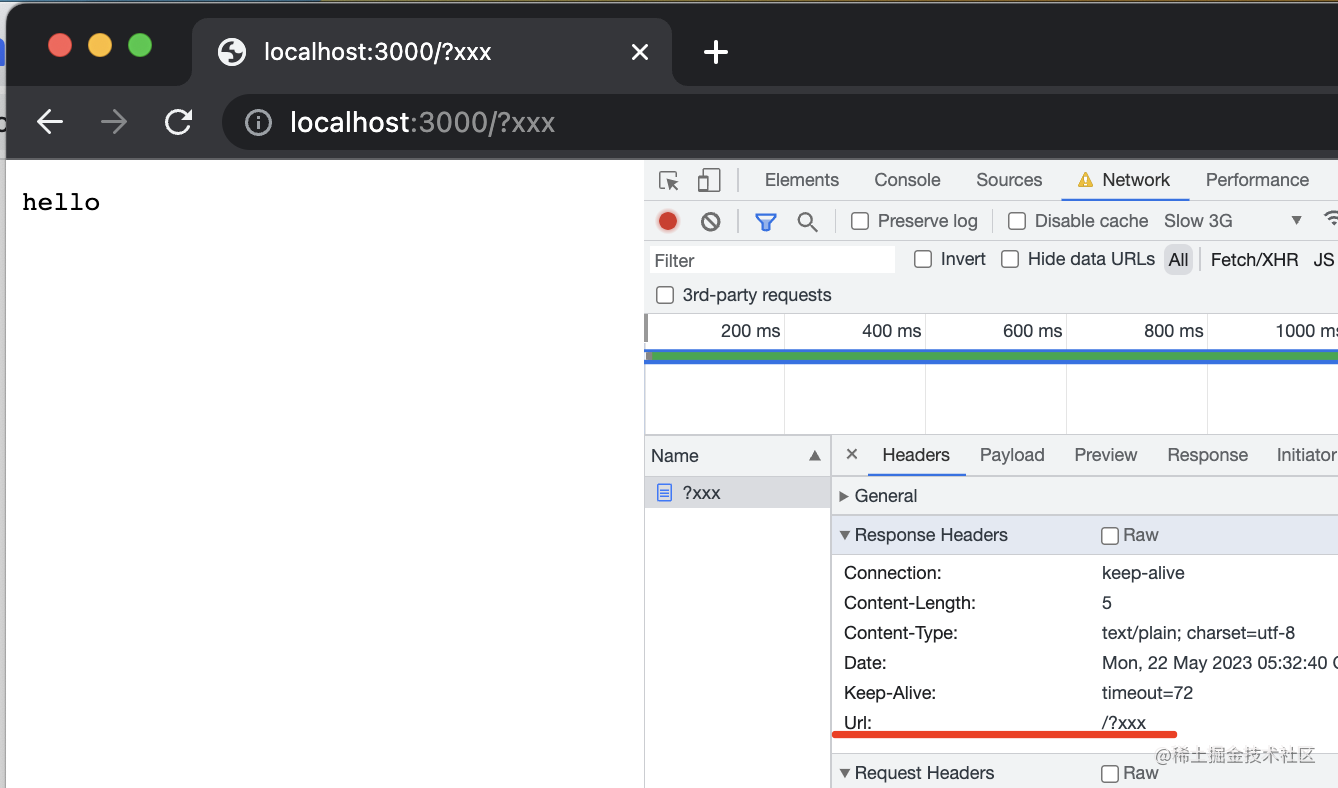Viewport: 1338px width, 788px height.
Task: Click the "/?xxx" Url header value
Action: click(1124, 723)
